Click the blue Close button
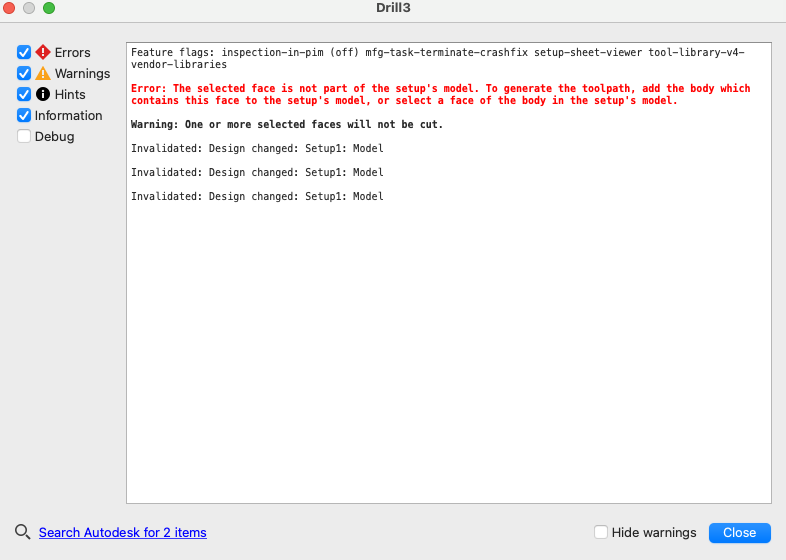Screen dimensions: 786x560 739,532
